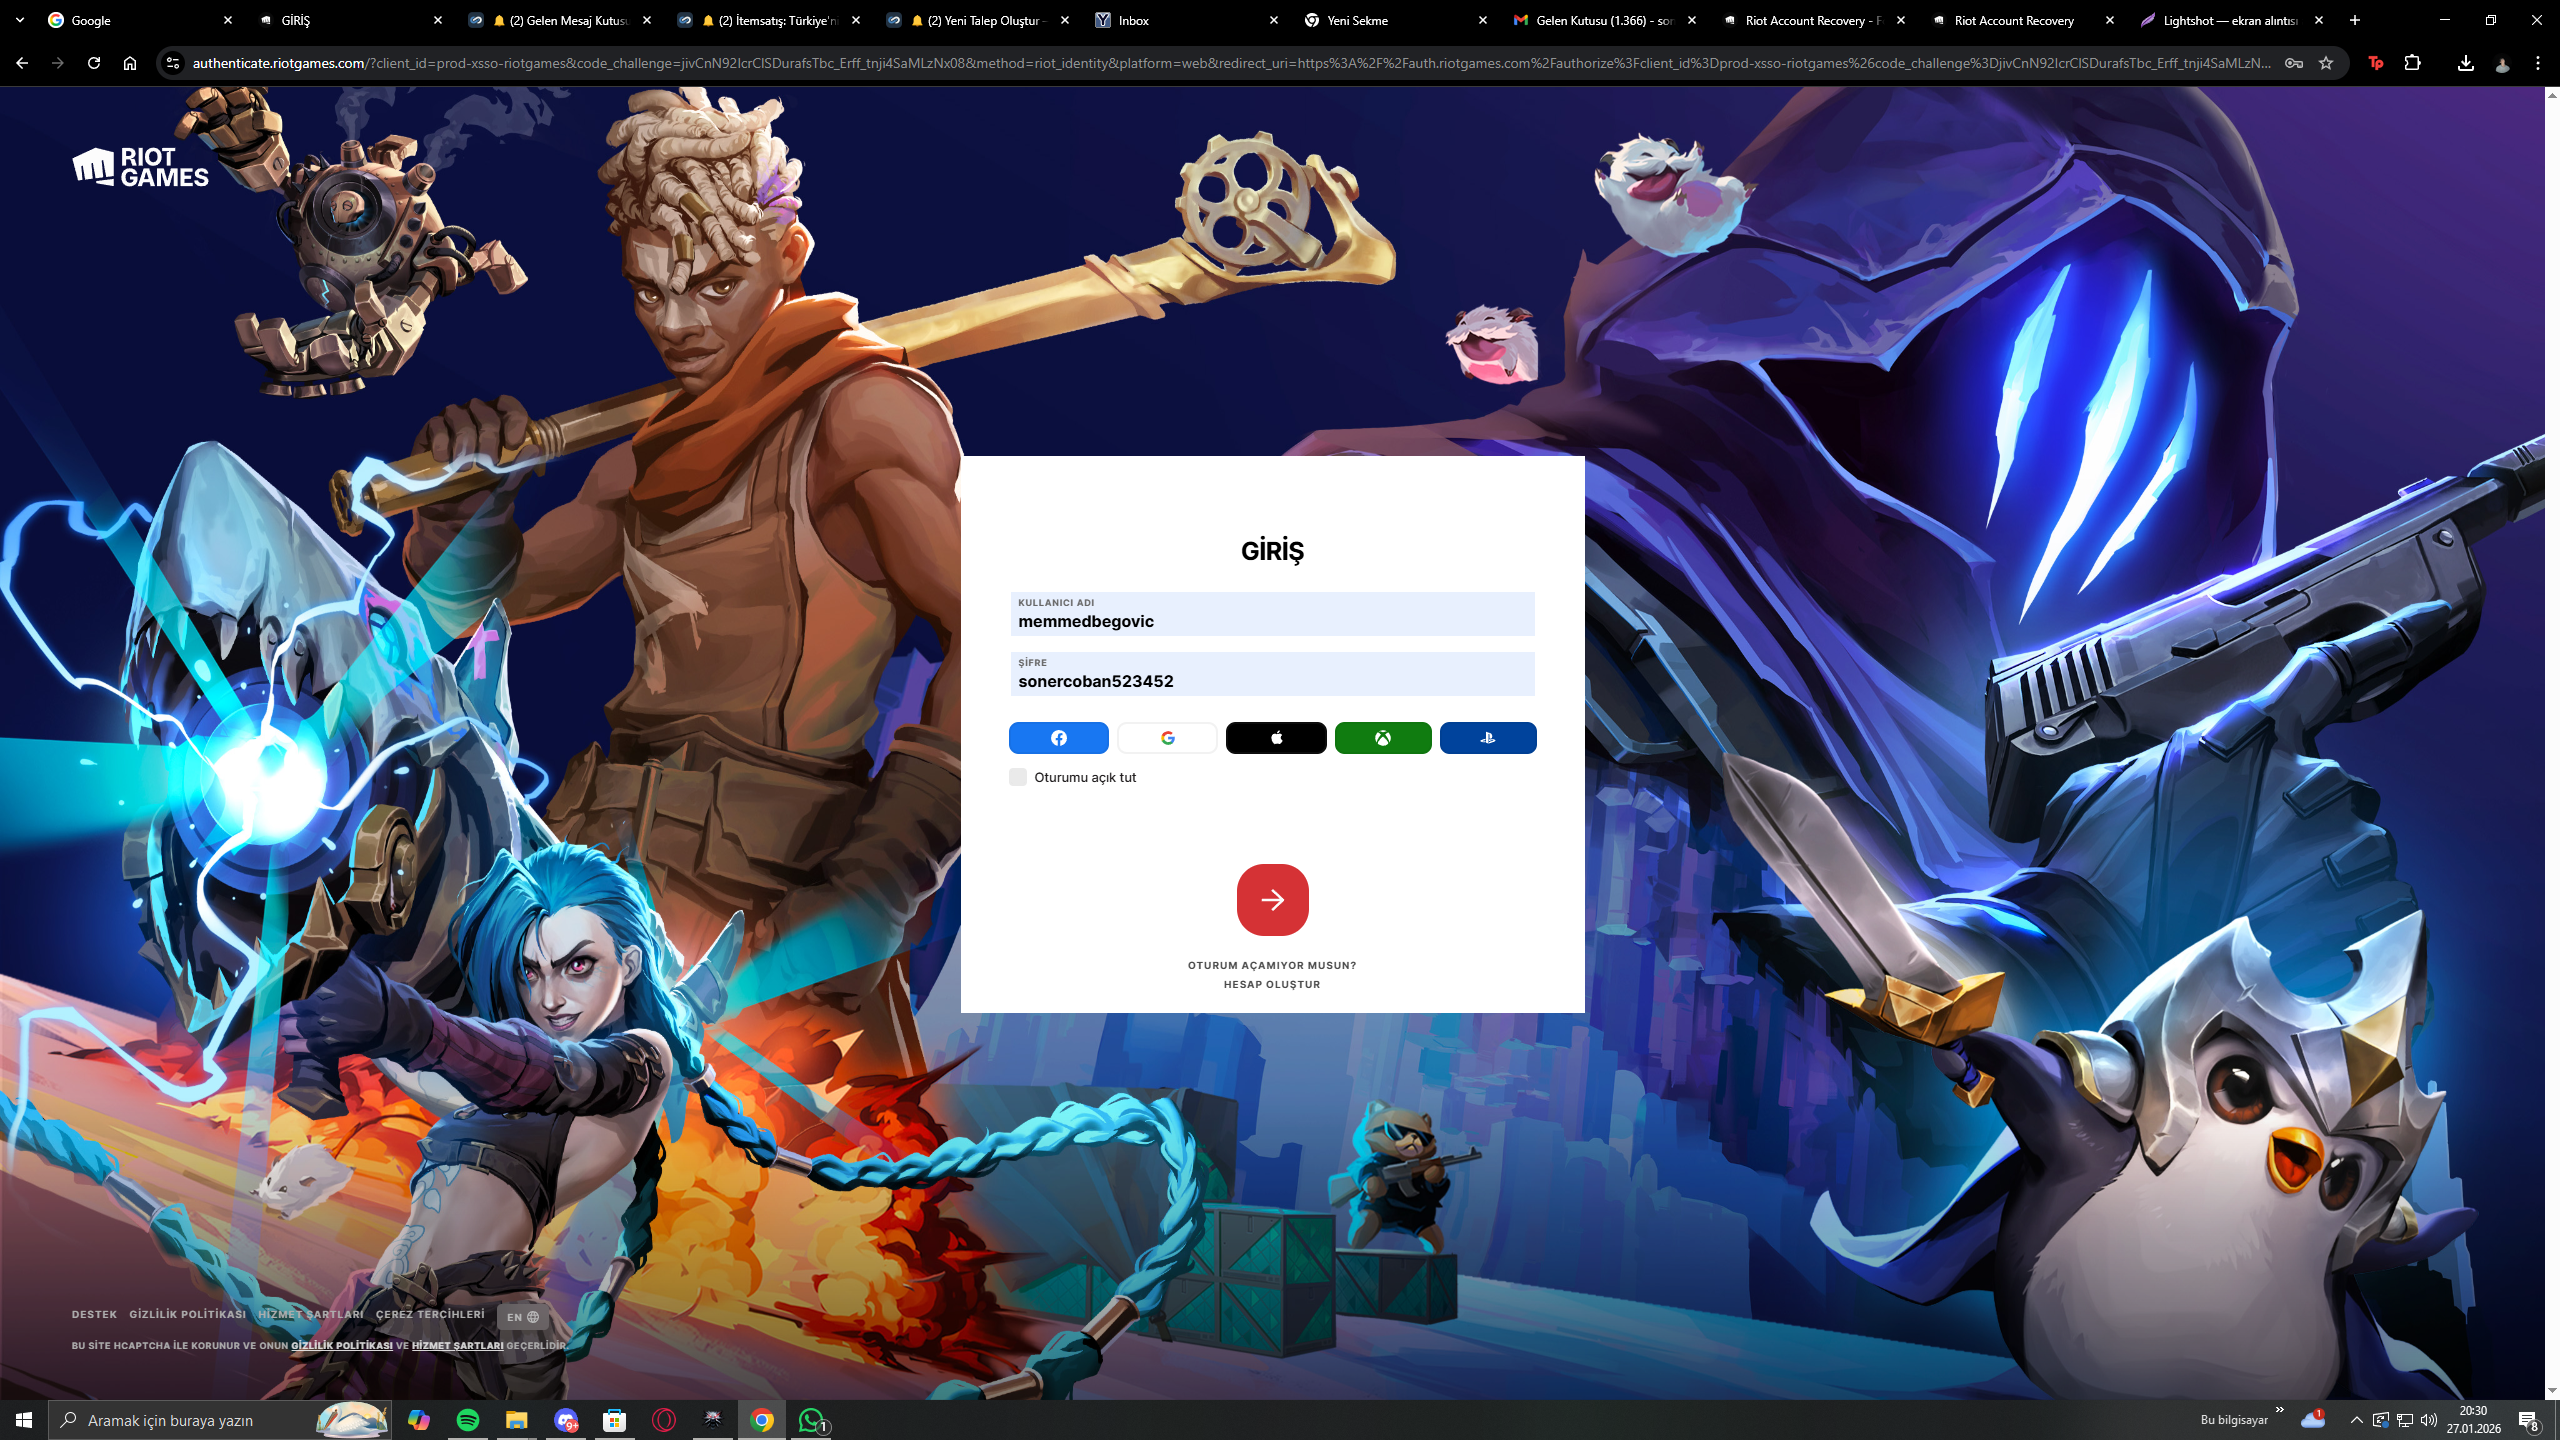Open the volume control in tray

pyautogui.click(x=2429, y=1420)
